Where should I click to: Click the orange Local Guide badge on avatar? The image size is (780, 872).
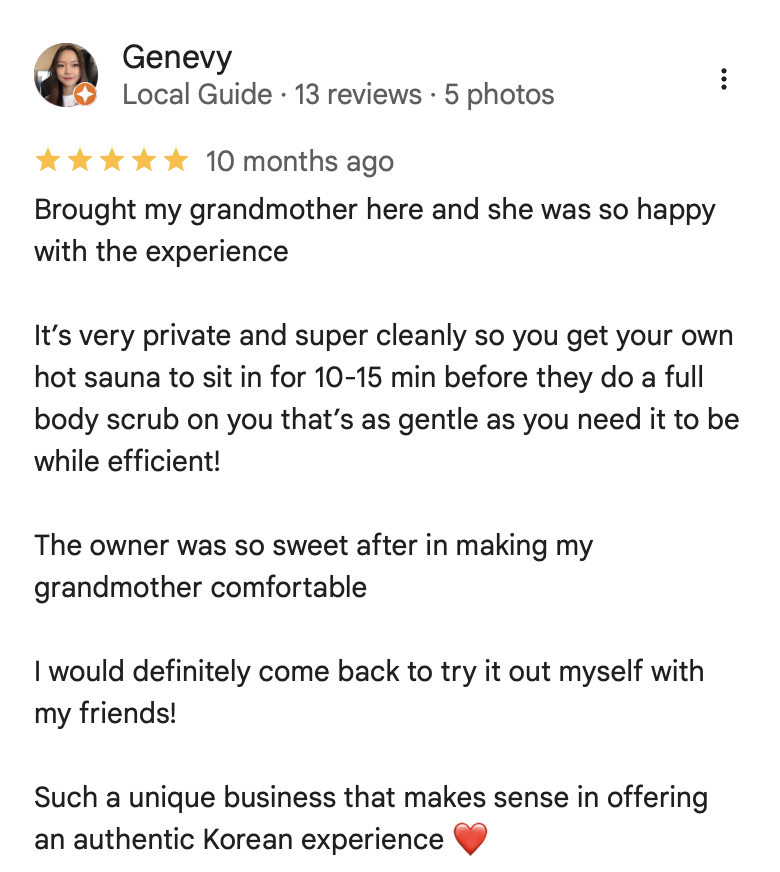[x=87, y=95]
